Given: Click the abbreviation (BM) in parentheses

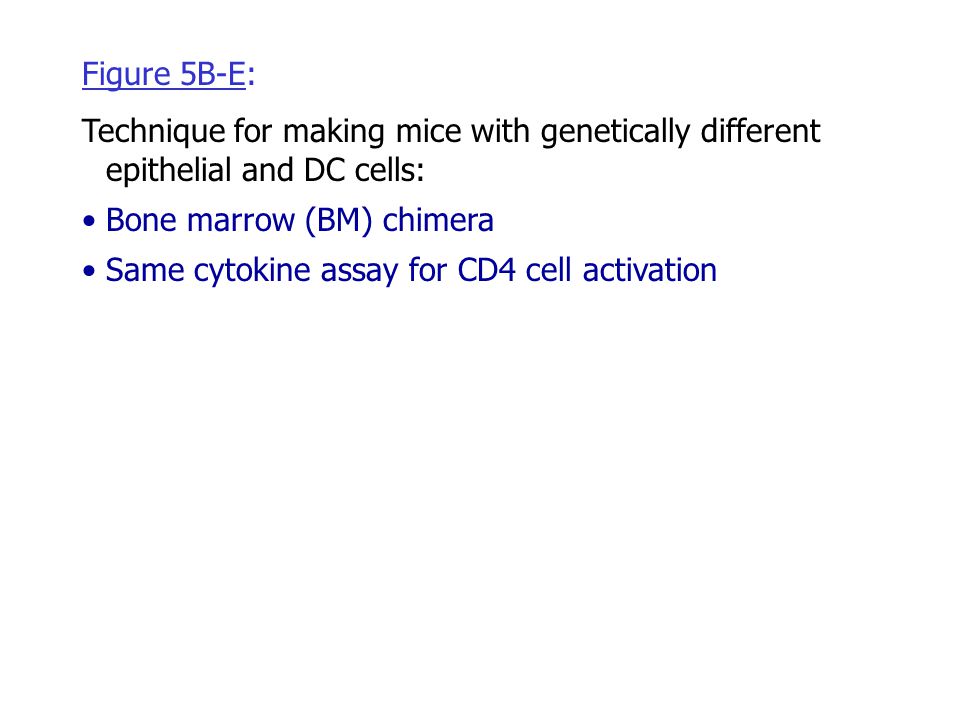Looking at the screenshot, I should pos(339,220).
